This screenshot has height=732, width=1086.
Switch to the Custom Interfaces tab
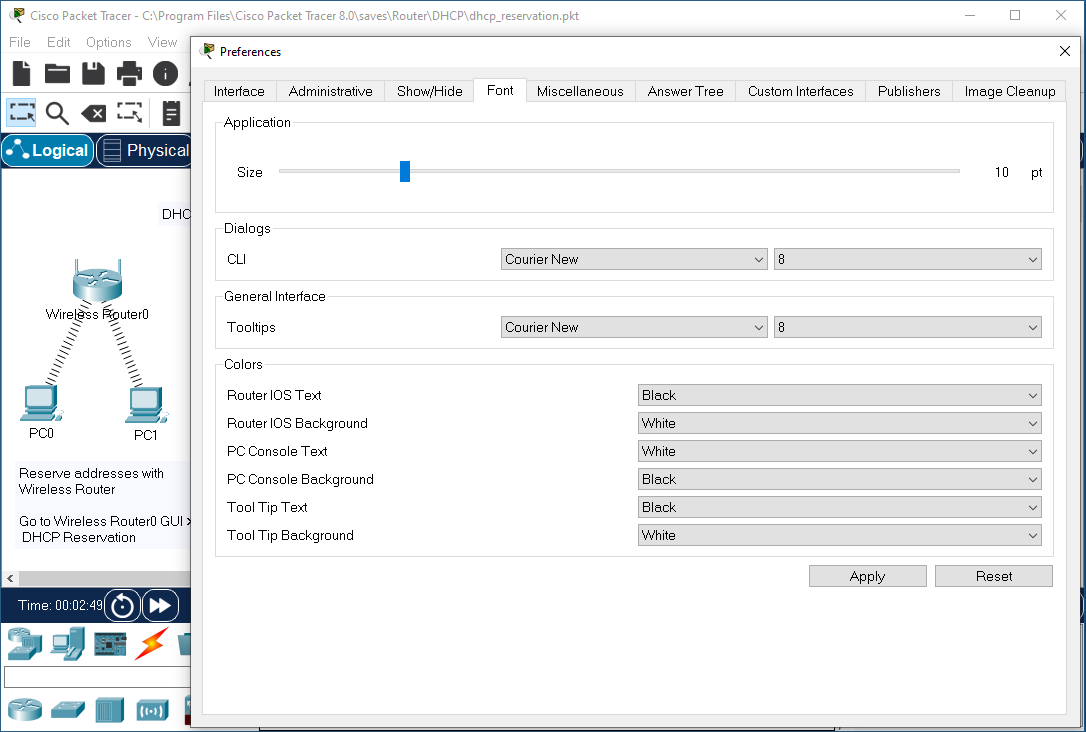(801, 91)
